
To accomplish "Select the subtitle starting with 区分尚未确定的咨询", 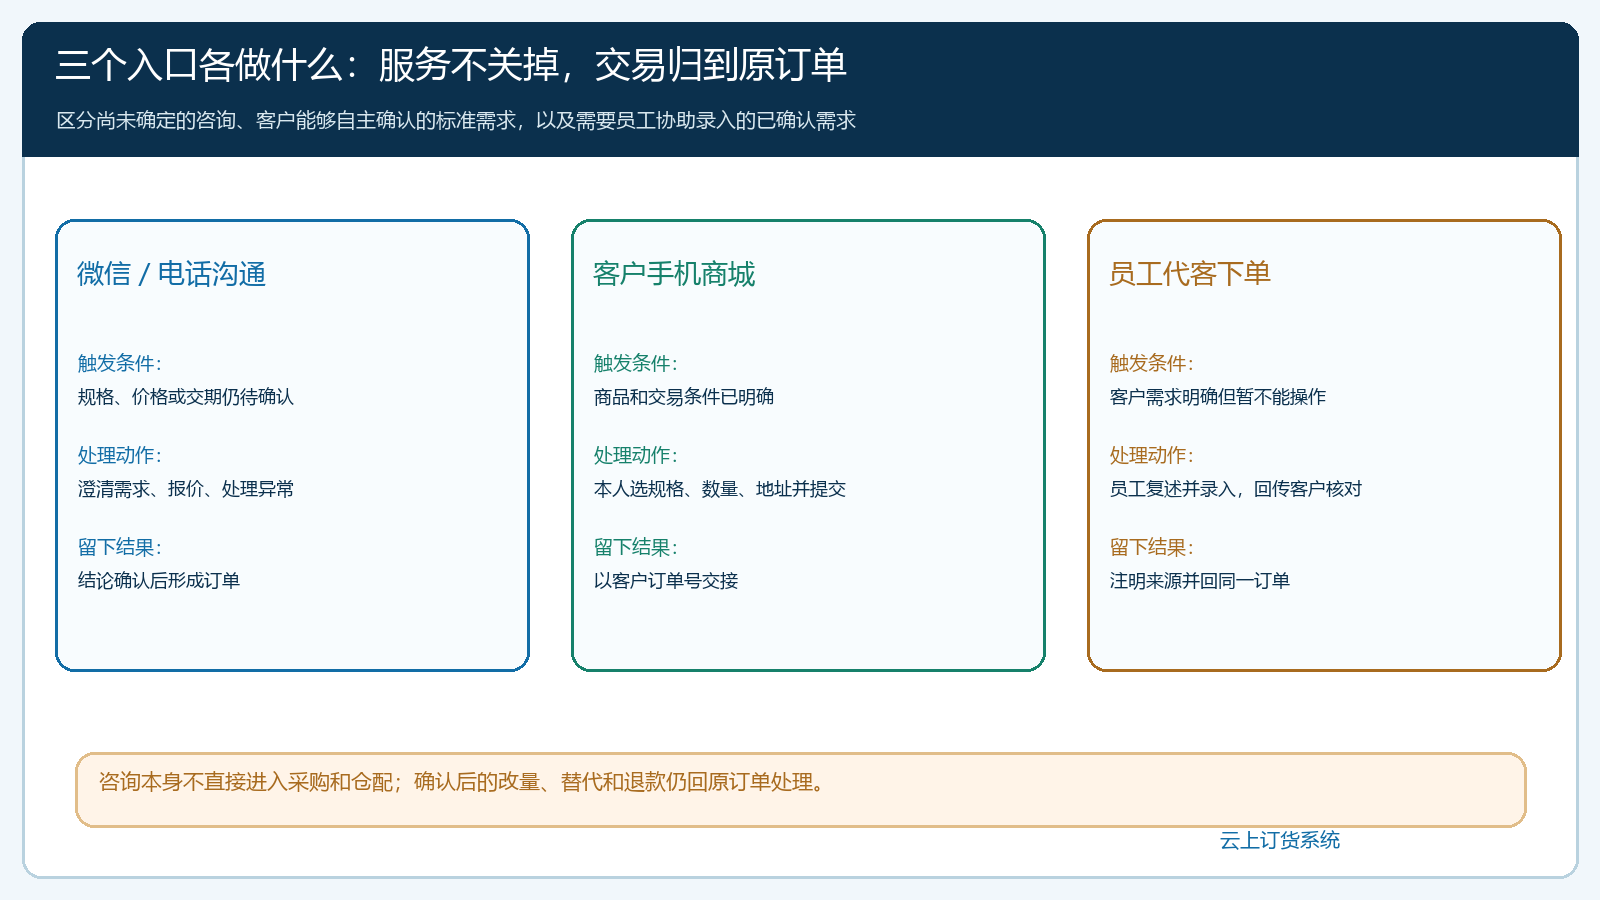I will pos(456,121).
